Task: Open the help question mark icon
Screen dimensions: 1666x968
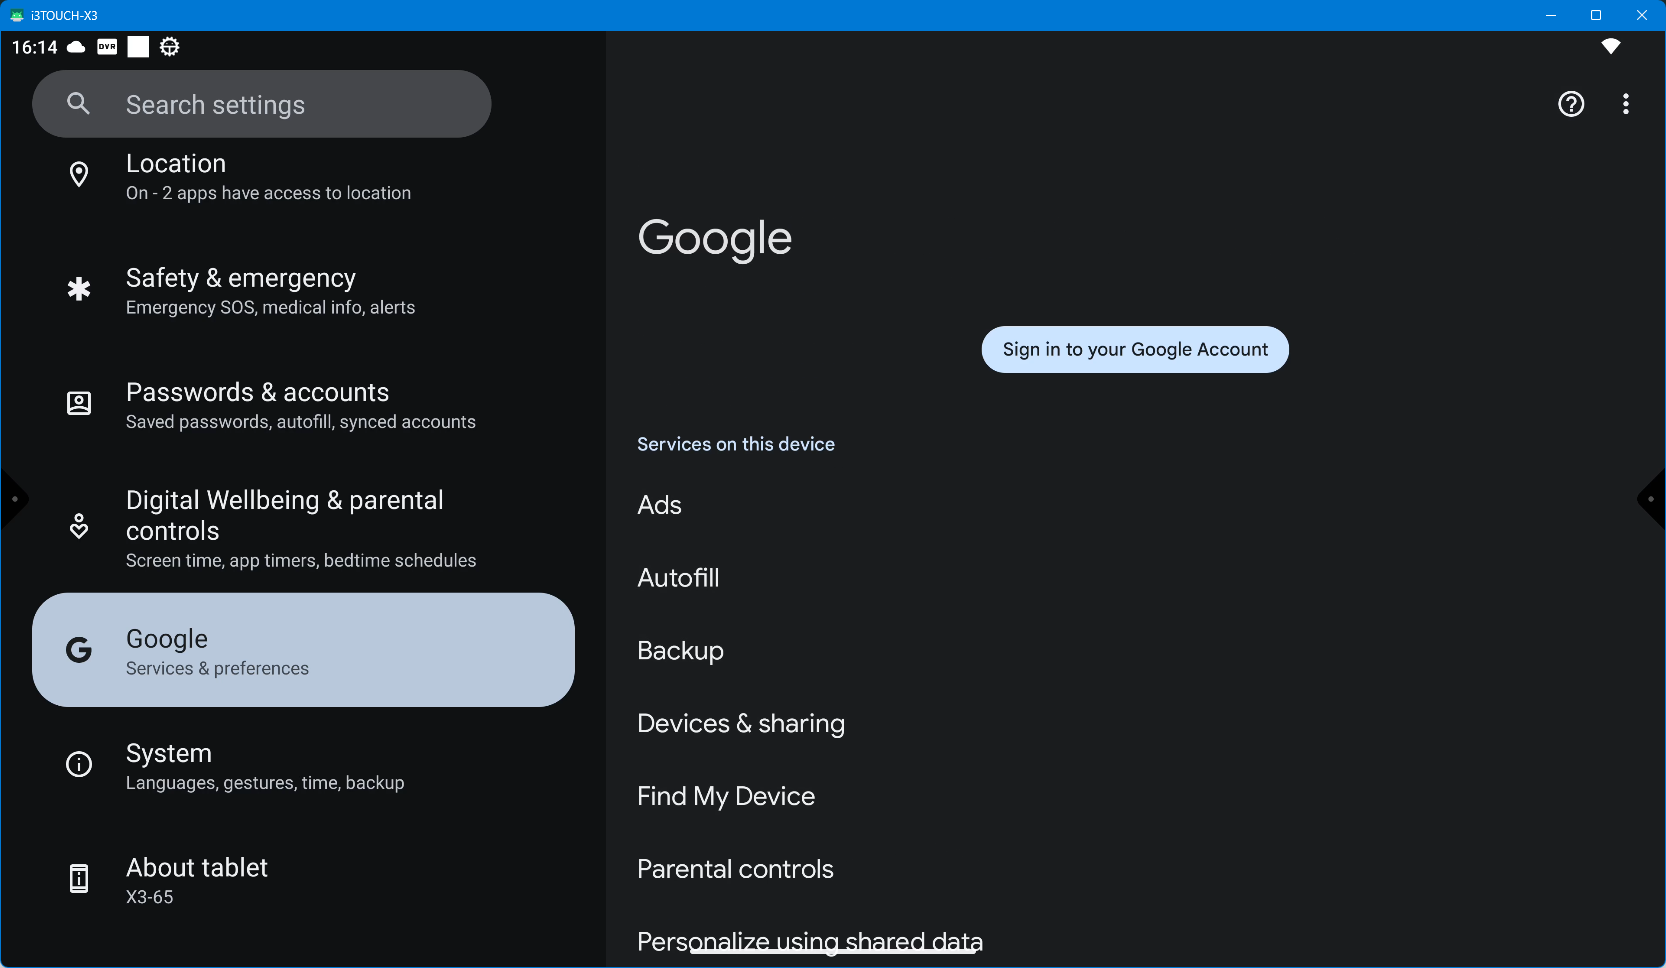Action: click(1571, 104)
